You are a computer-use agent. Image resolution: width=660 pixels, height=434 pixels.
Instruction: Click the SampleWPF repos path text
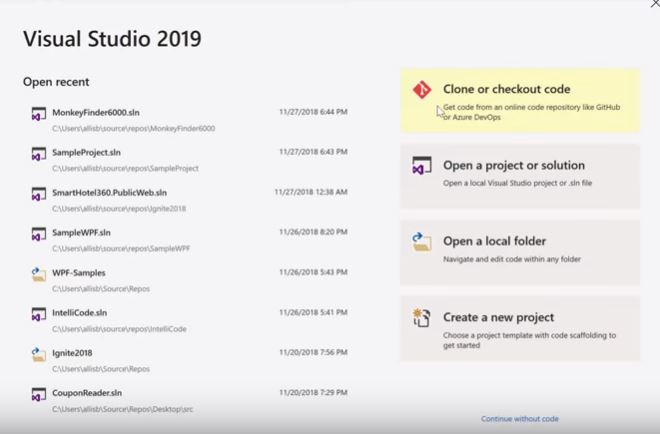point(121,249)
